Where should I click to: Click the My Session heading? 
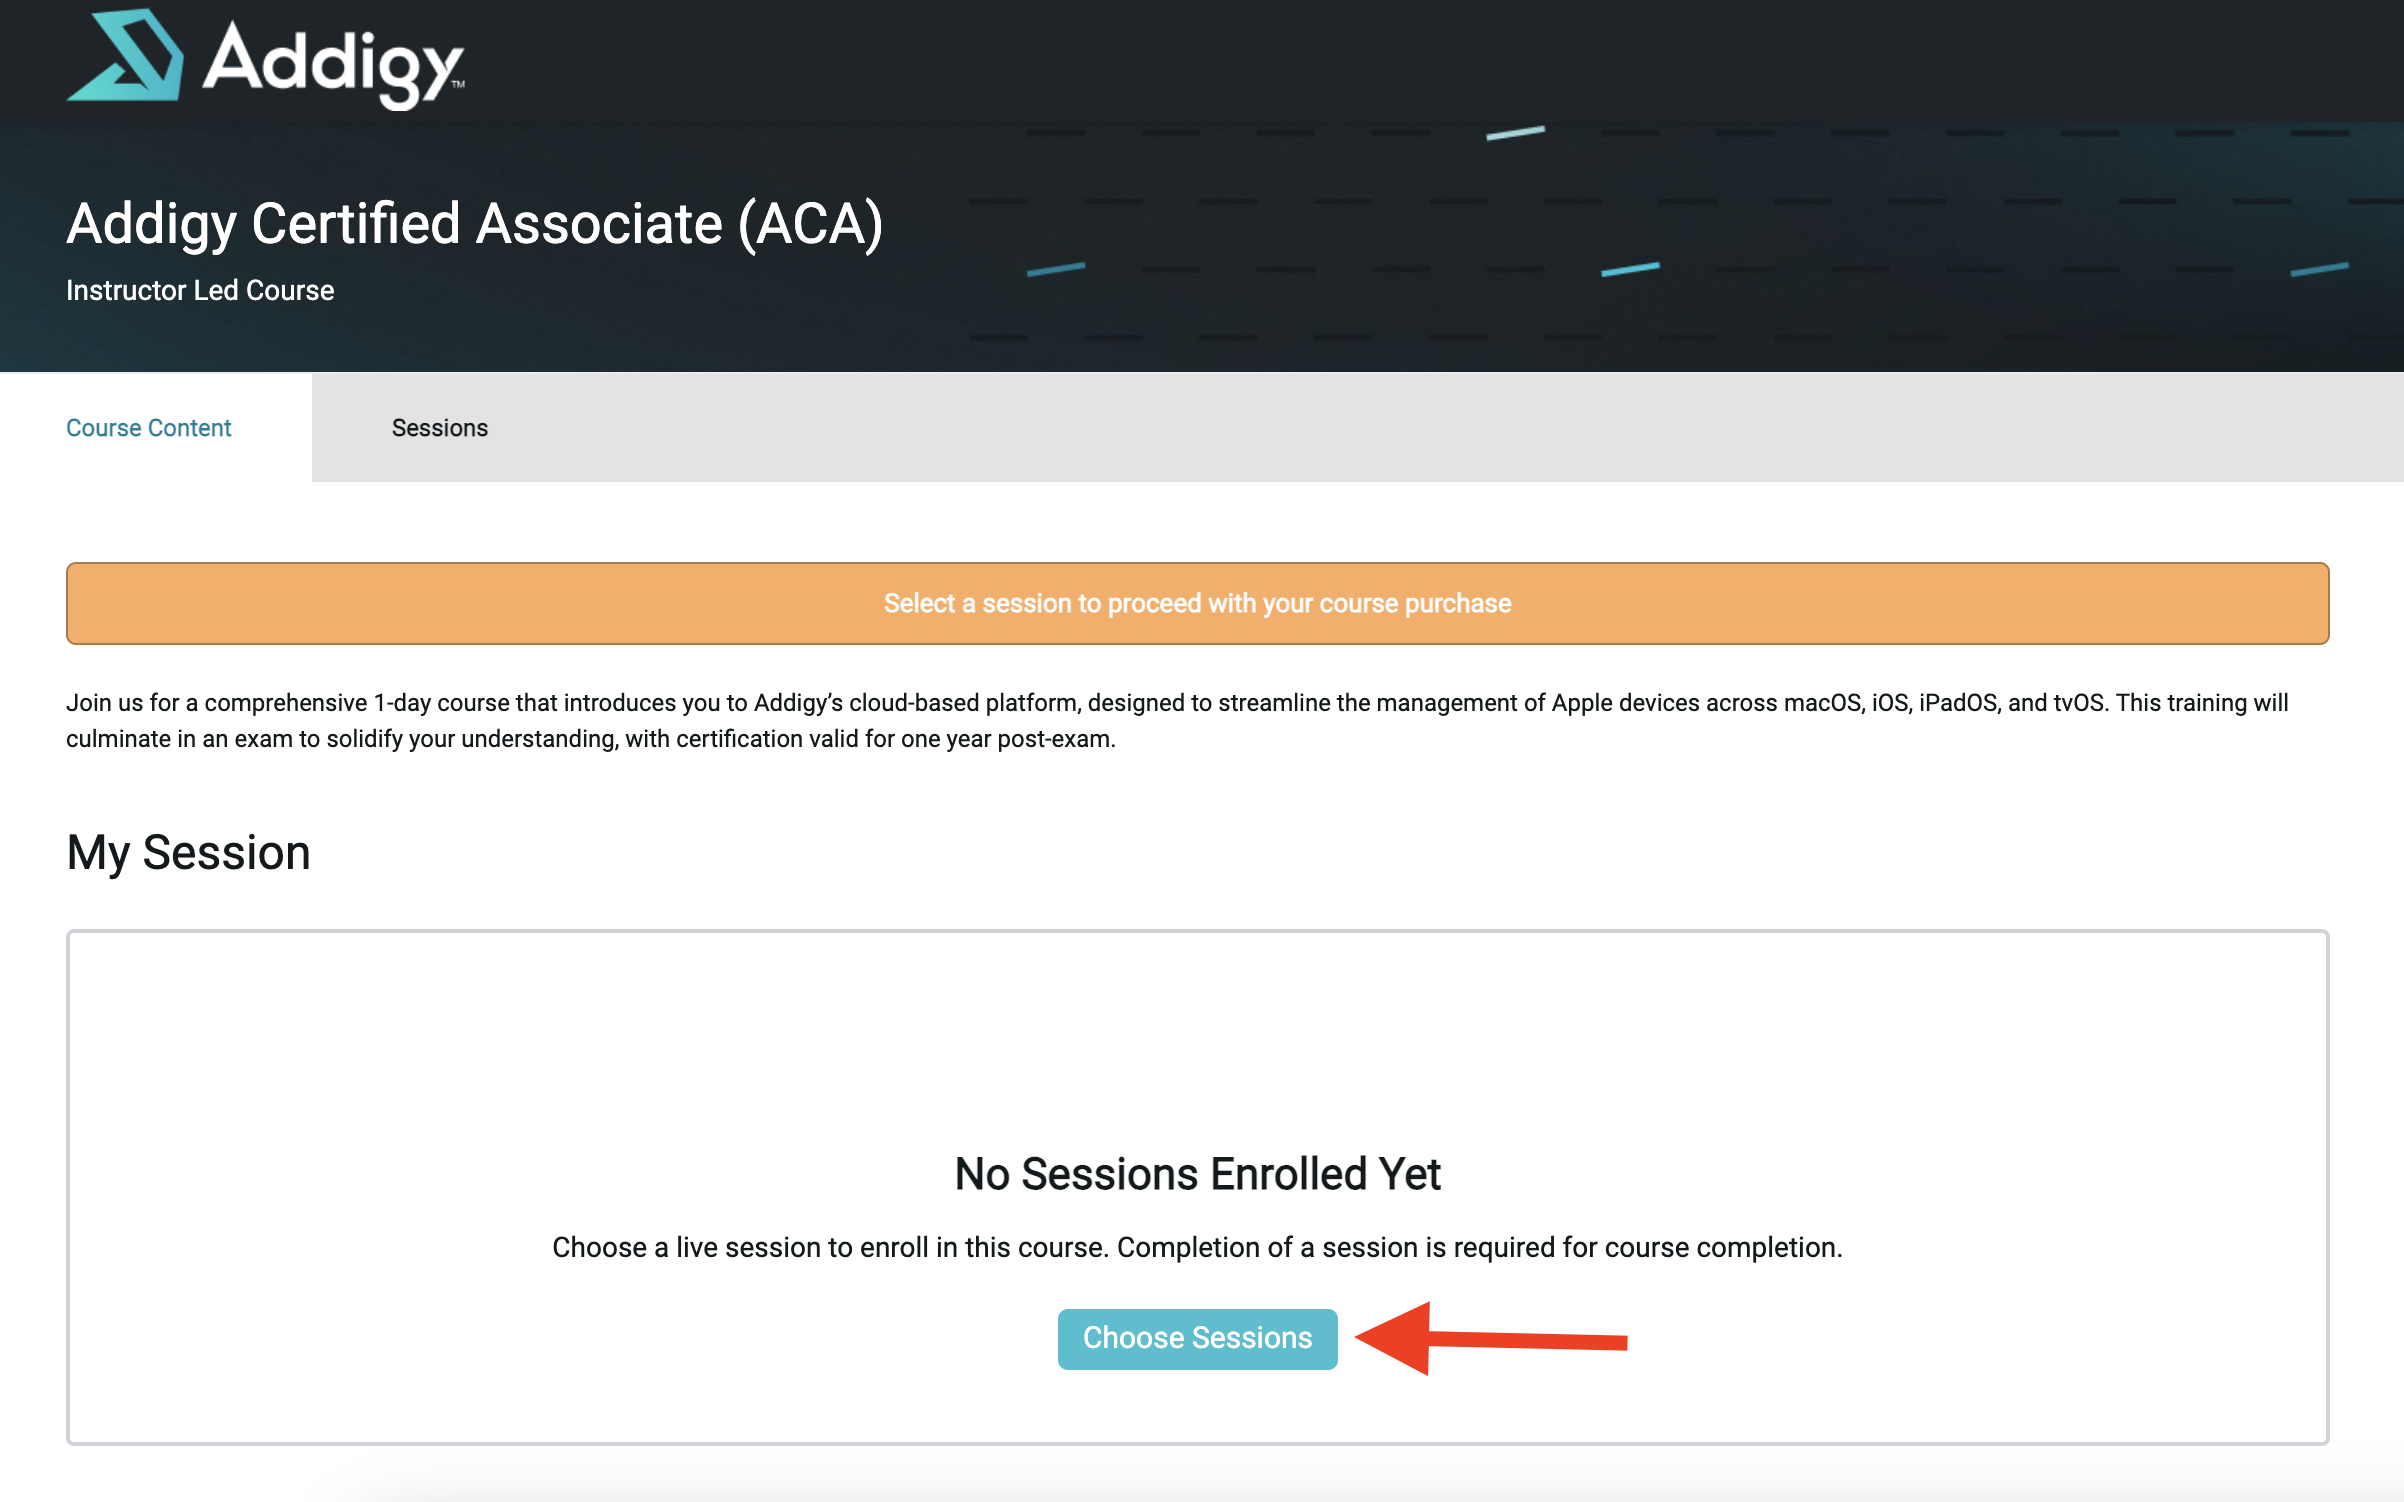(188, 853)
